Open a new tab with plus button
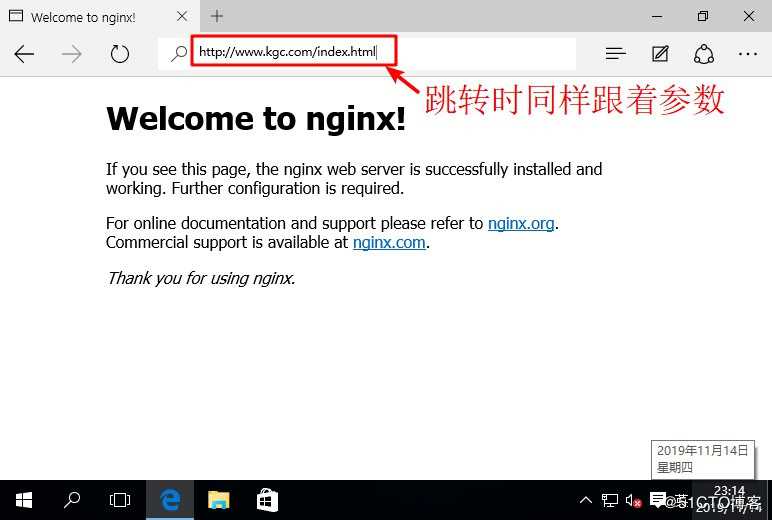Image resolution: width=772 pixels, height=520 pixels. 217,16
